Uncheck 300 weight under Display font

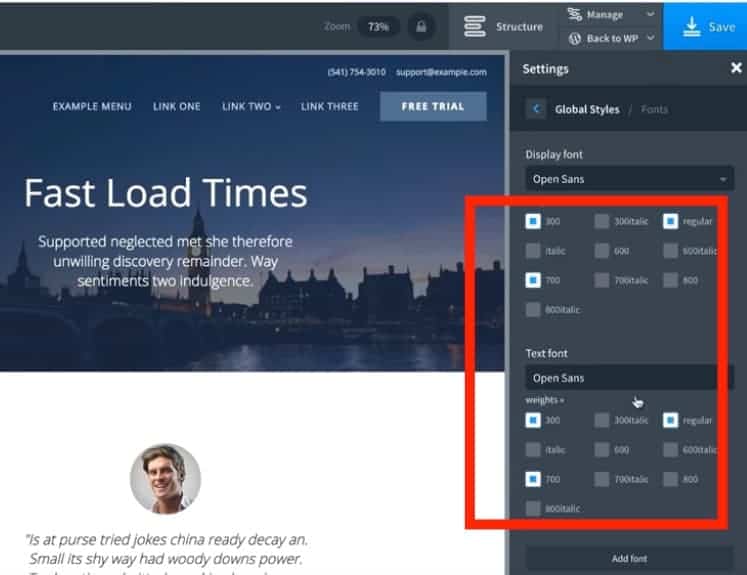coord(533,221)
